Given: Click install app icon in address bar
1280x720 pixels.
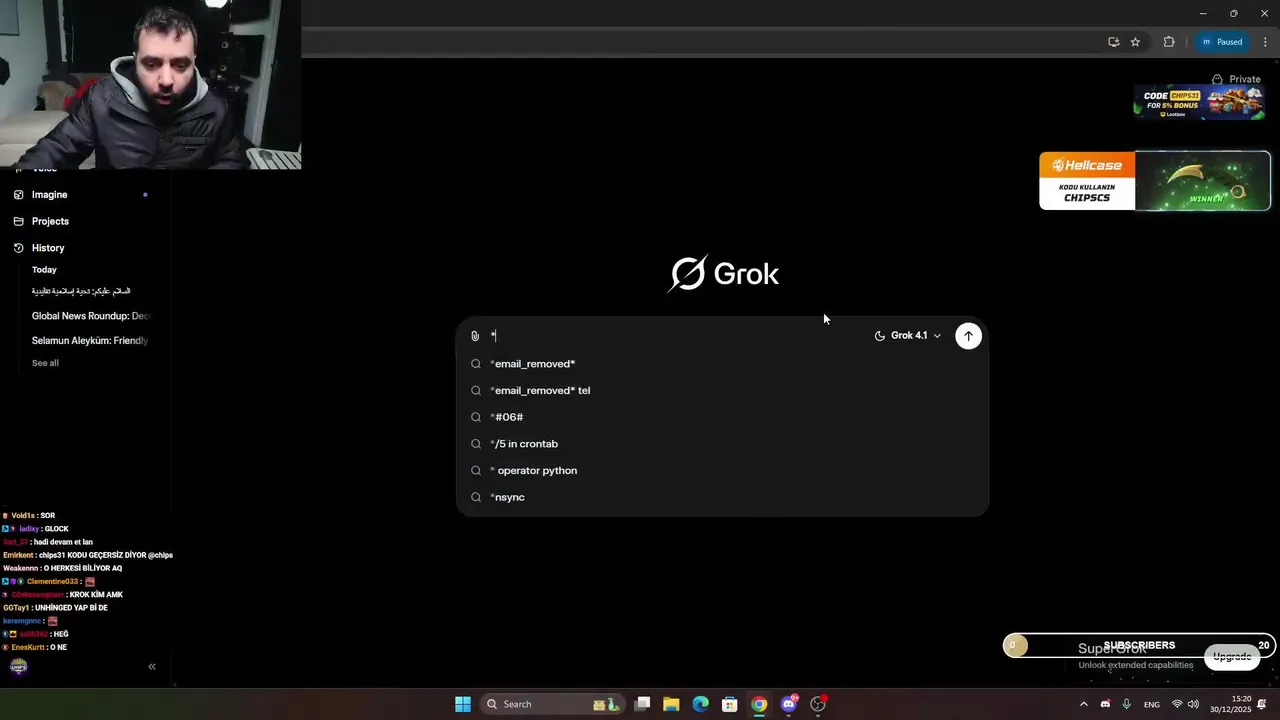Looking at the screenshot, I should [x=1113, y=42].
